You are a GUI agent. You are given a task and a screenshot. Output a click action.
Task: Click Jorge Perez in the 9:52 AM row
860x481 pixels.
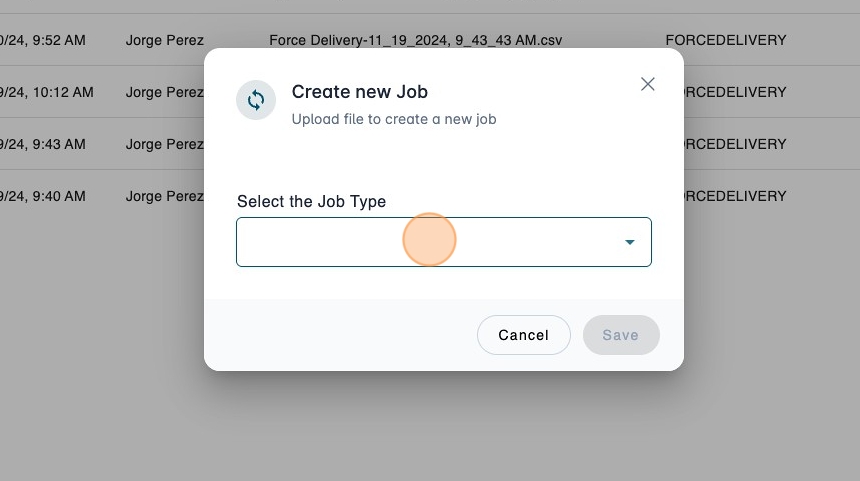click(x=164, y=40)
